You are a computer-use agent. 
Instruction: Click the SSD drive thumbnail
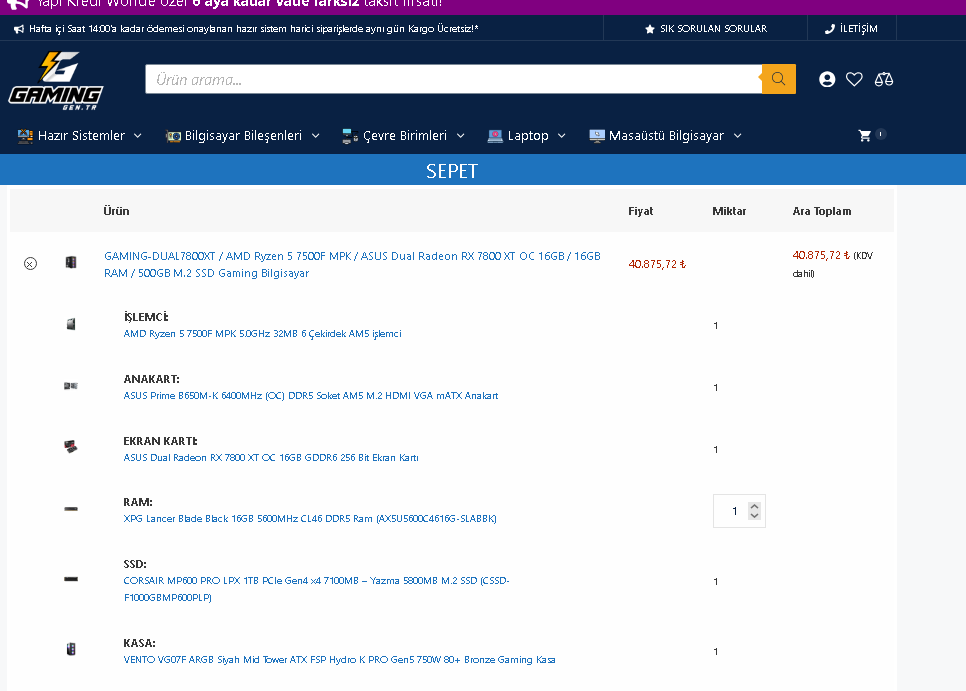pyautogui.click(x=71, y=579)
